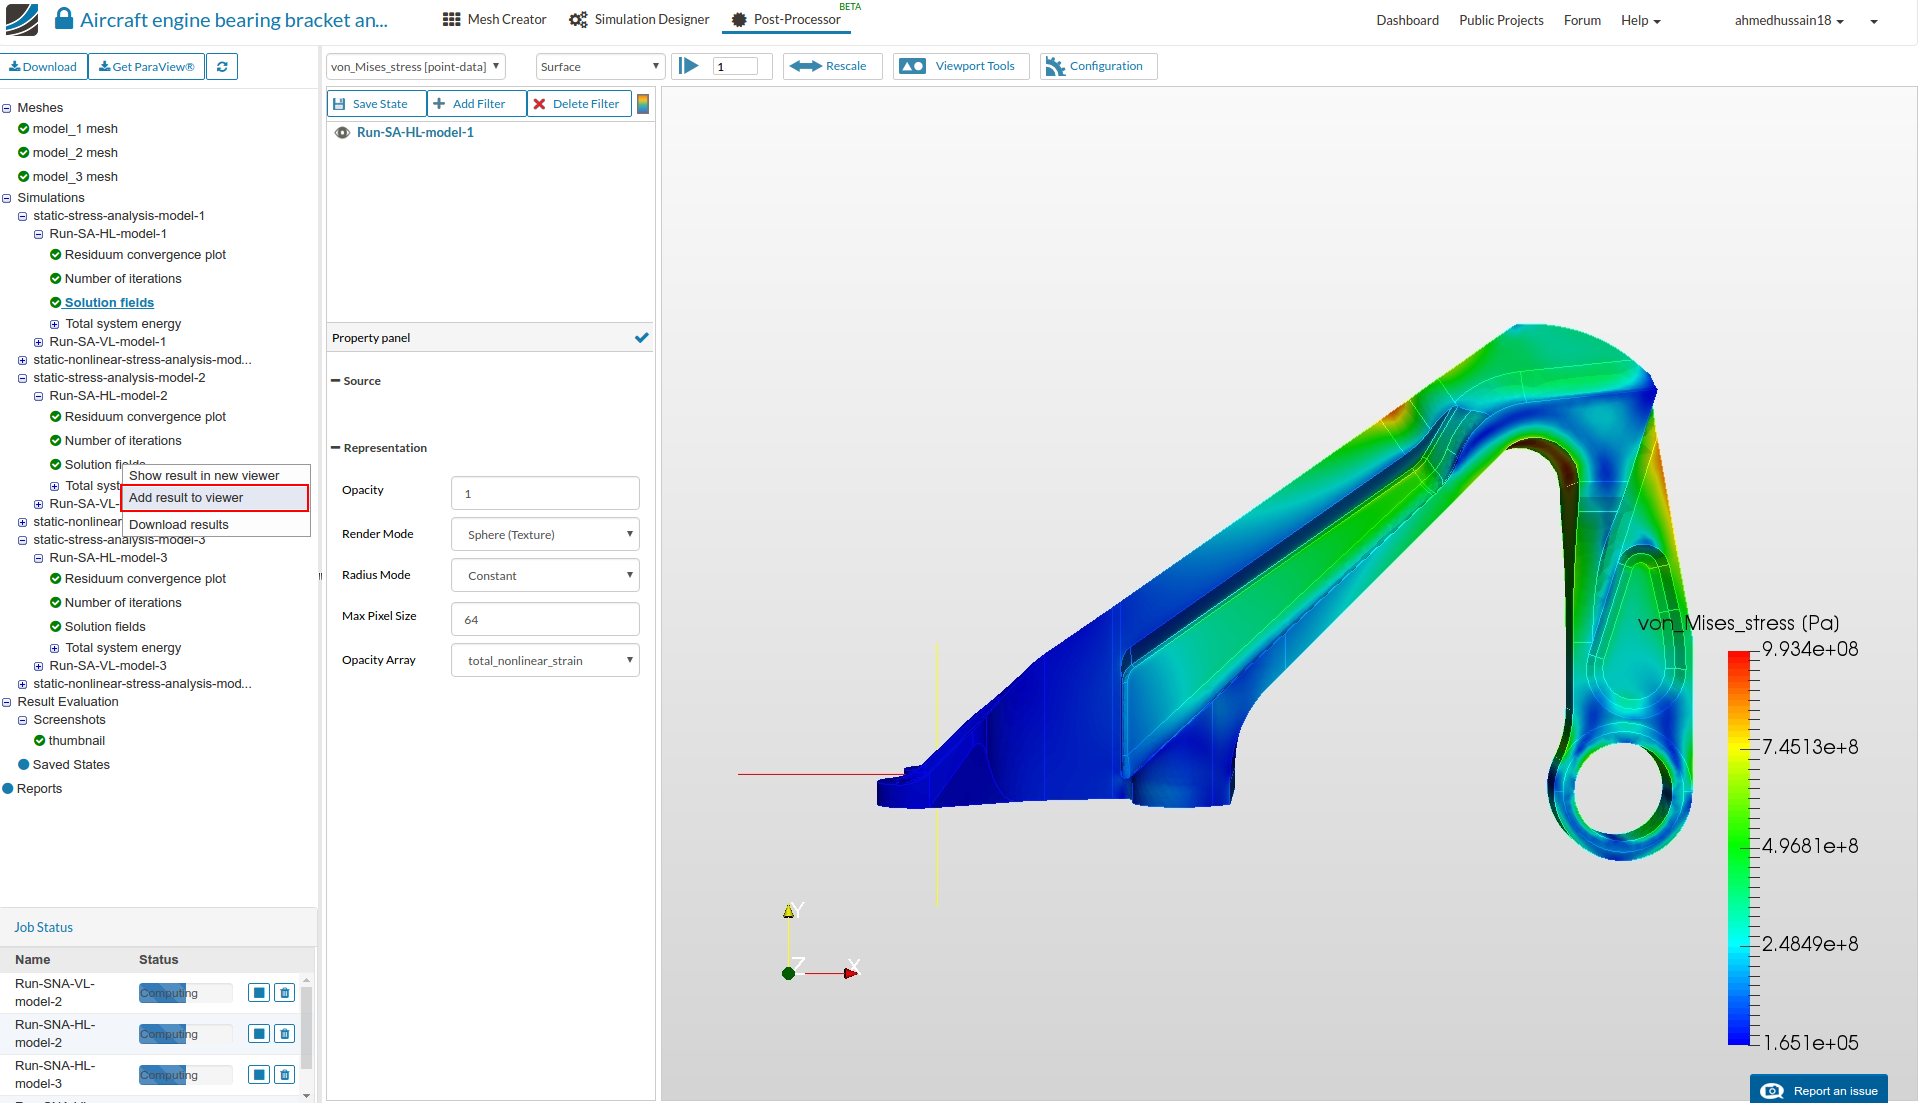
Task: Click the Rescale button
Action: tap(831, 67)
